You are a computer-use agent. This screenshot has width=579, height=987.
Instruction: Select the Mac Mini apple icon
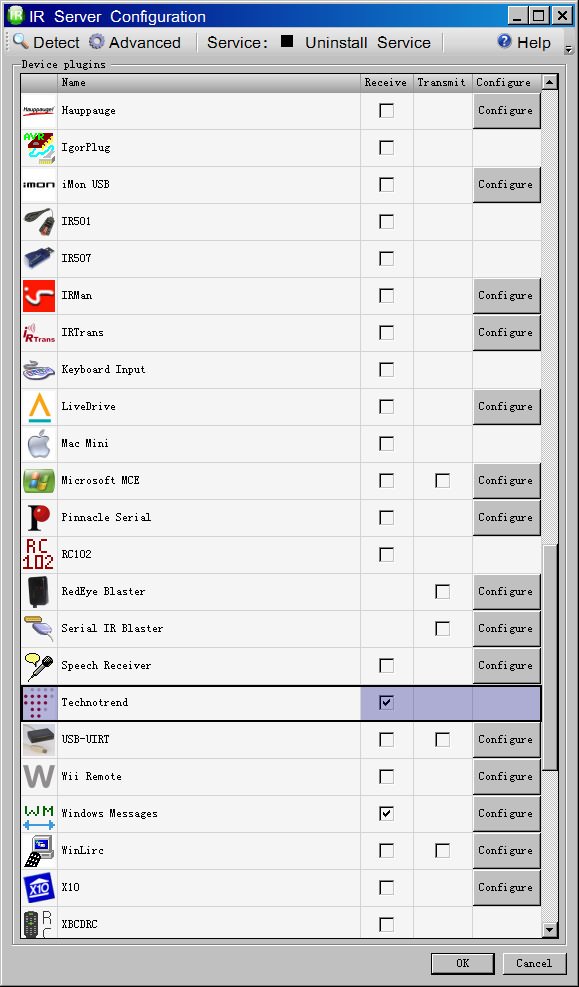39,444
